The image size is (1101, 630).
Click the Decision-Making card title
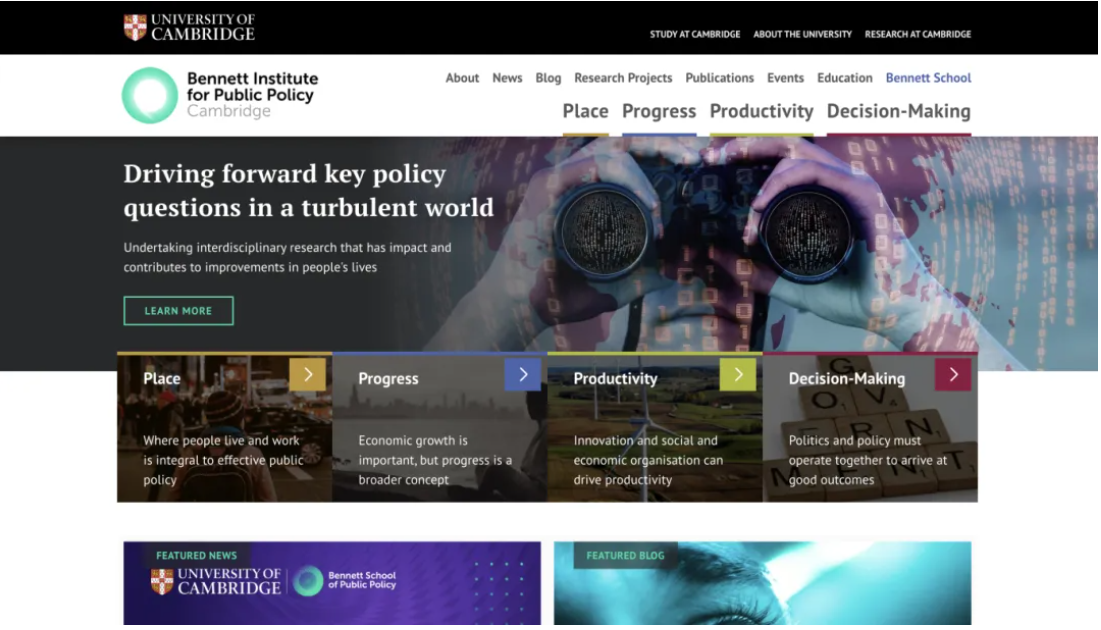847,379
